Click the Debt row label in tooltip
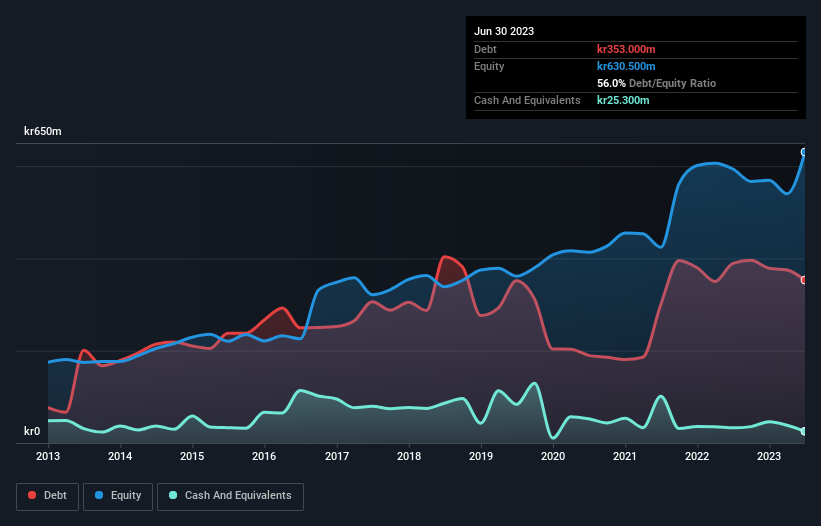821x526 pixels. click(485, 49)
